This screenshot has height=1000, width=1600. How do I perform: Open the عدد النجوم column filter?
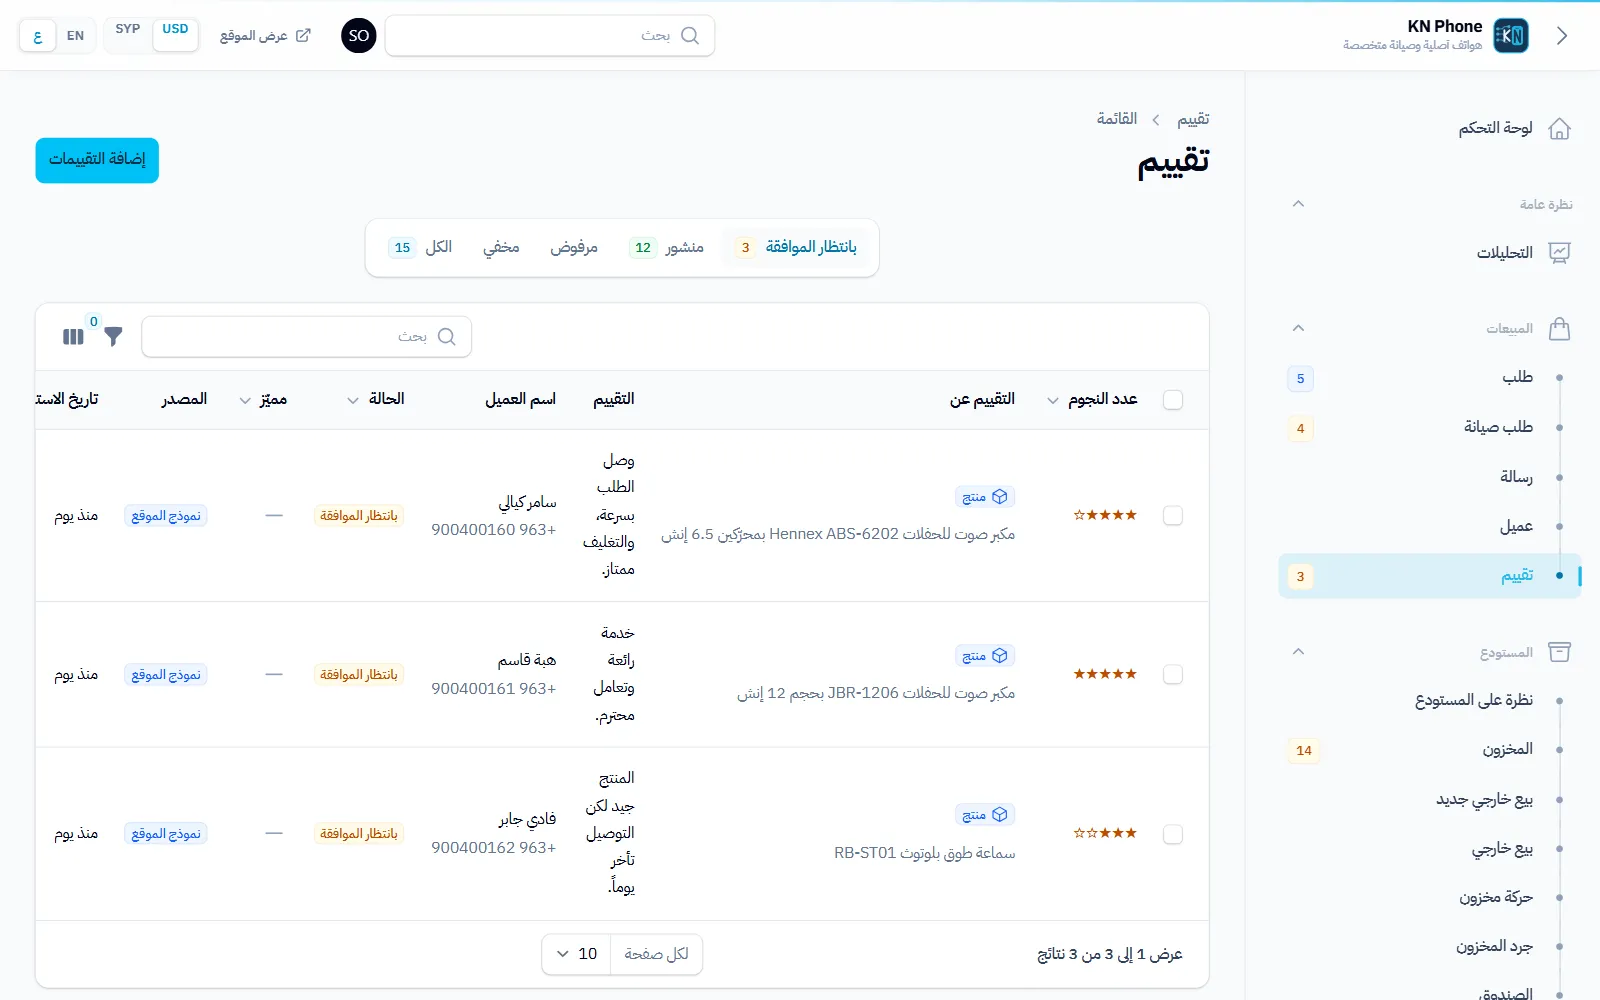point(1053,400)
